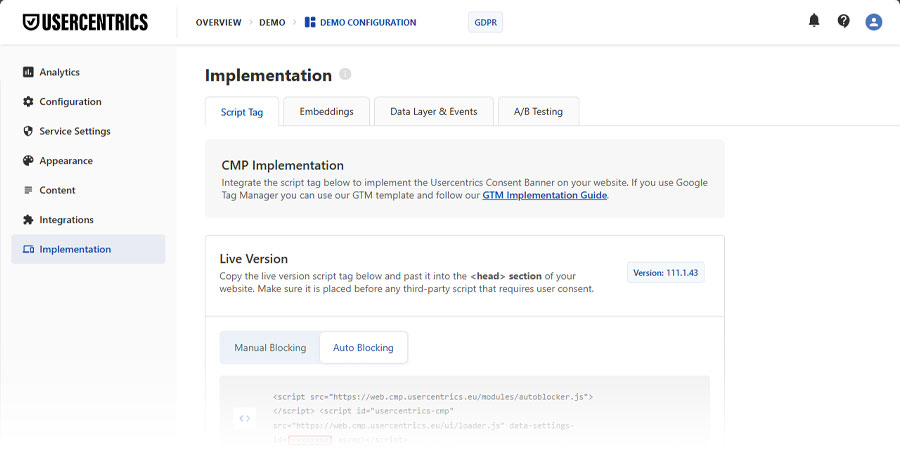900x450 pixels.
Task: Click the Usercentrics logo
Action: point(85,22)
